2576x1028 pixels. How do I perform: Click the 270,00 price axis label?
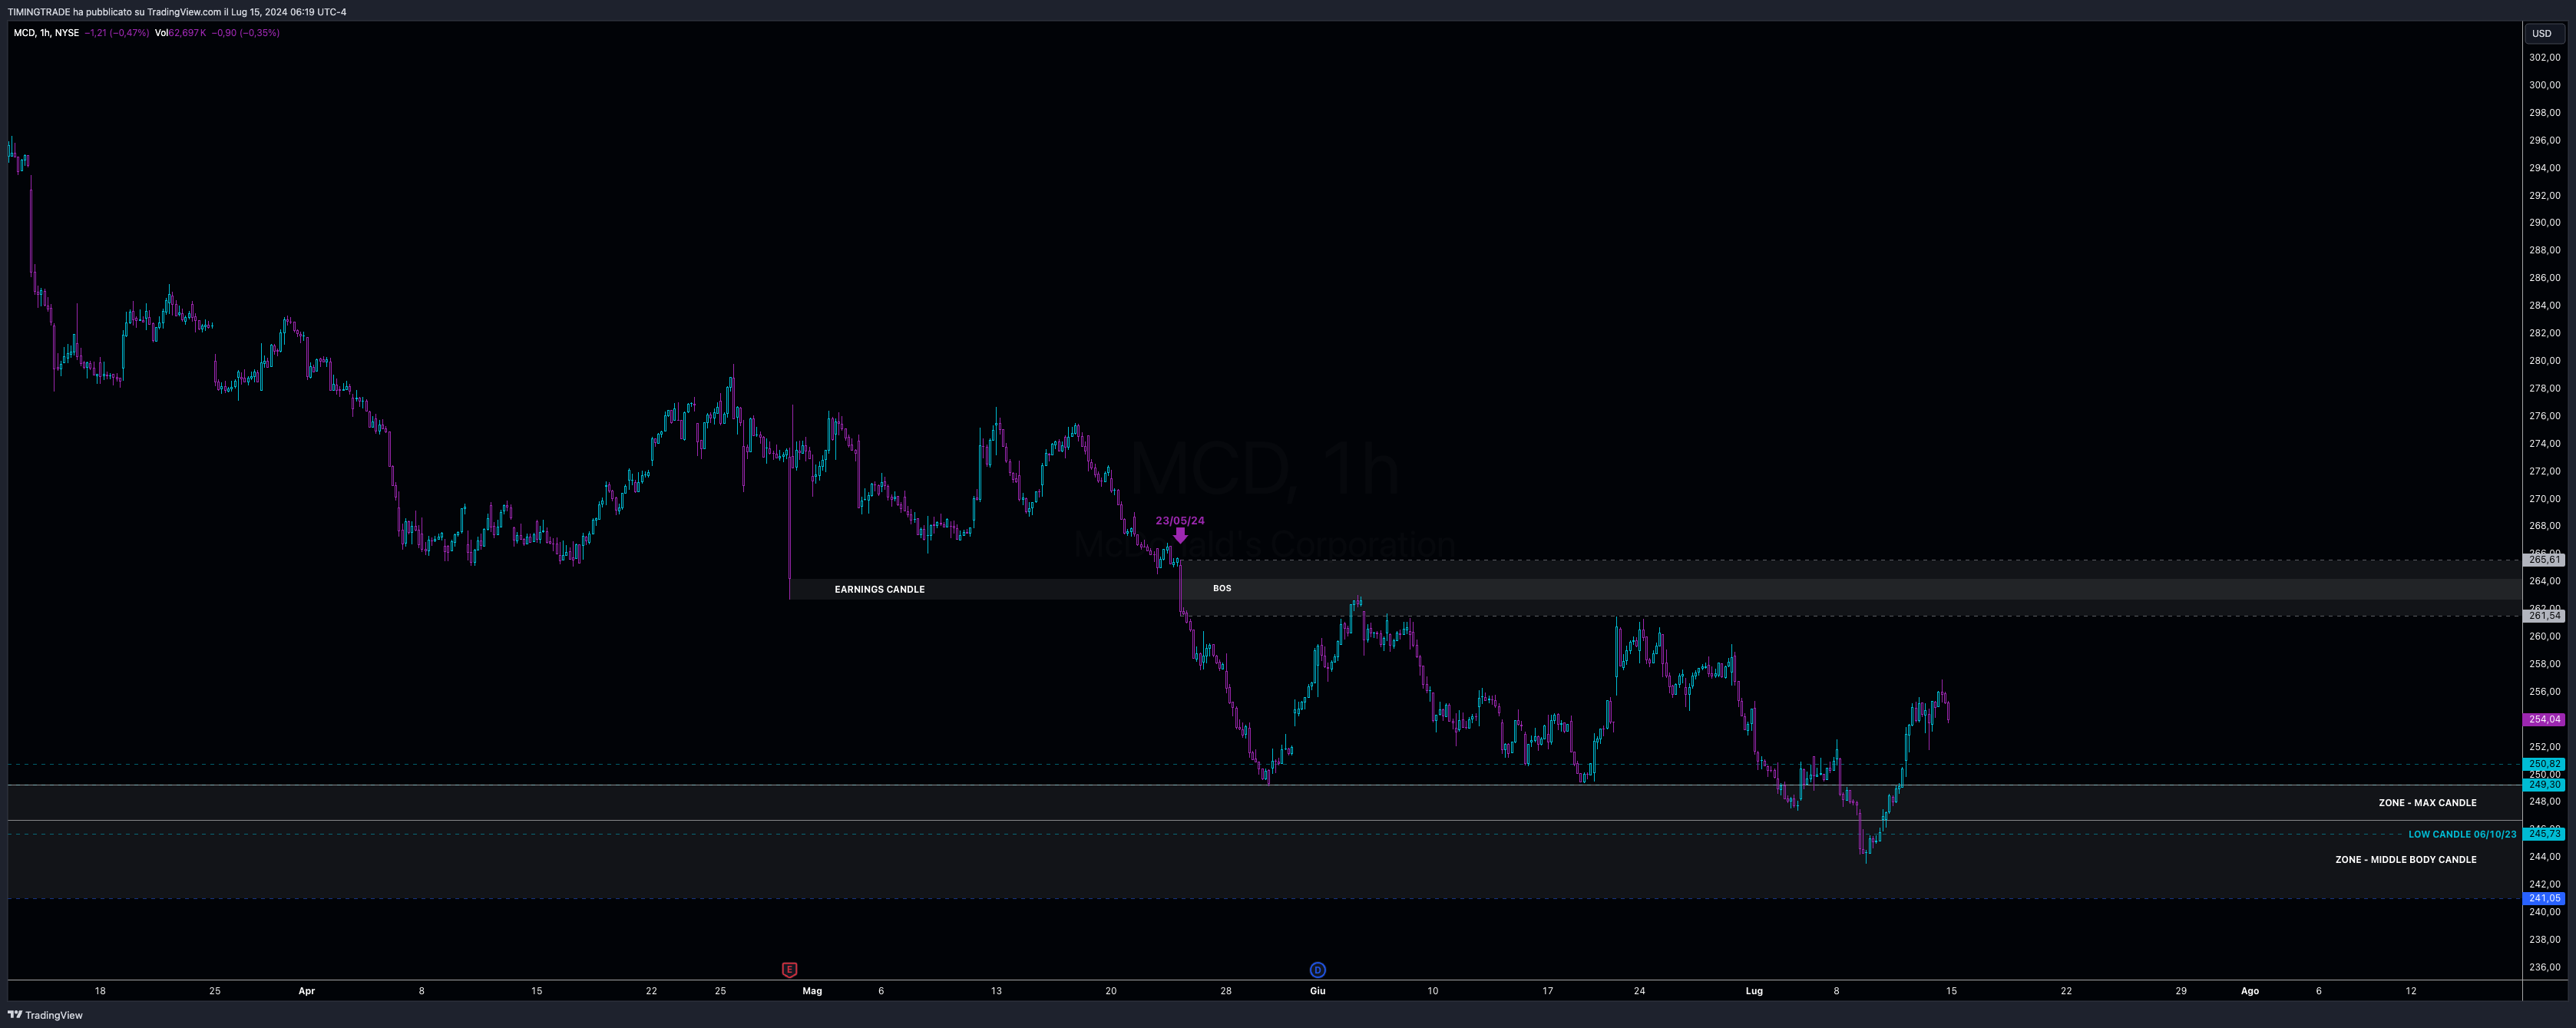(x=2544, y=499)
